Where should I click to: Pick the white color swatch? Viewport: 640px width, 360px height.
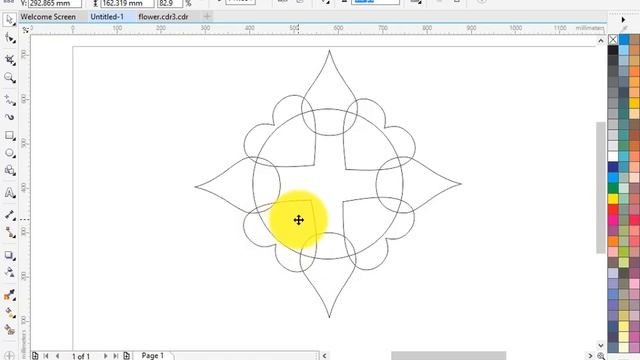pos(613,156)
